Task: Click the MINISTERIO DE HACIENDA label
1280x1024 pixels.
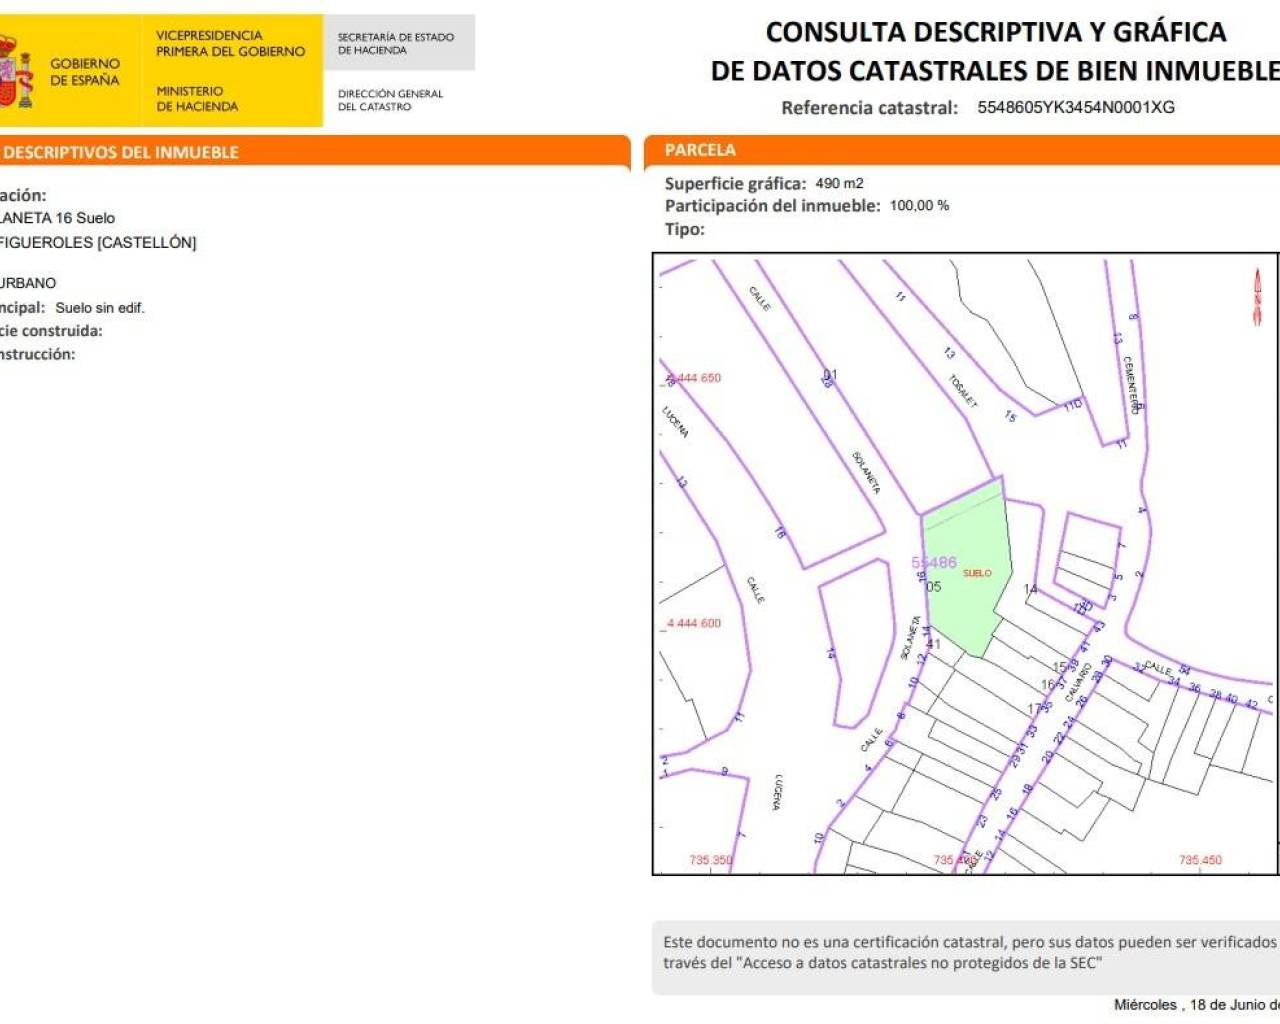Action: pos(197,98)
